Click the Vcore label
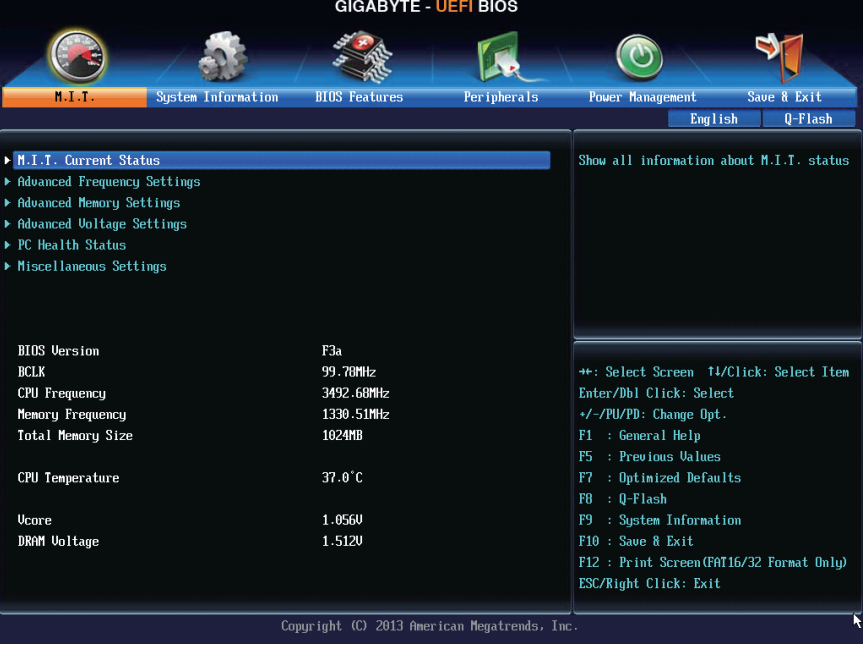 [35, 520]
